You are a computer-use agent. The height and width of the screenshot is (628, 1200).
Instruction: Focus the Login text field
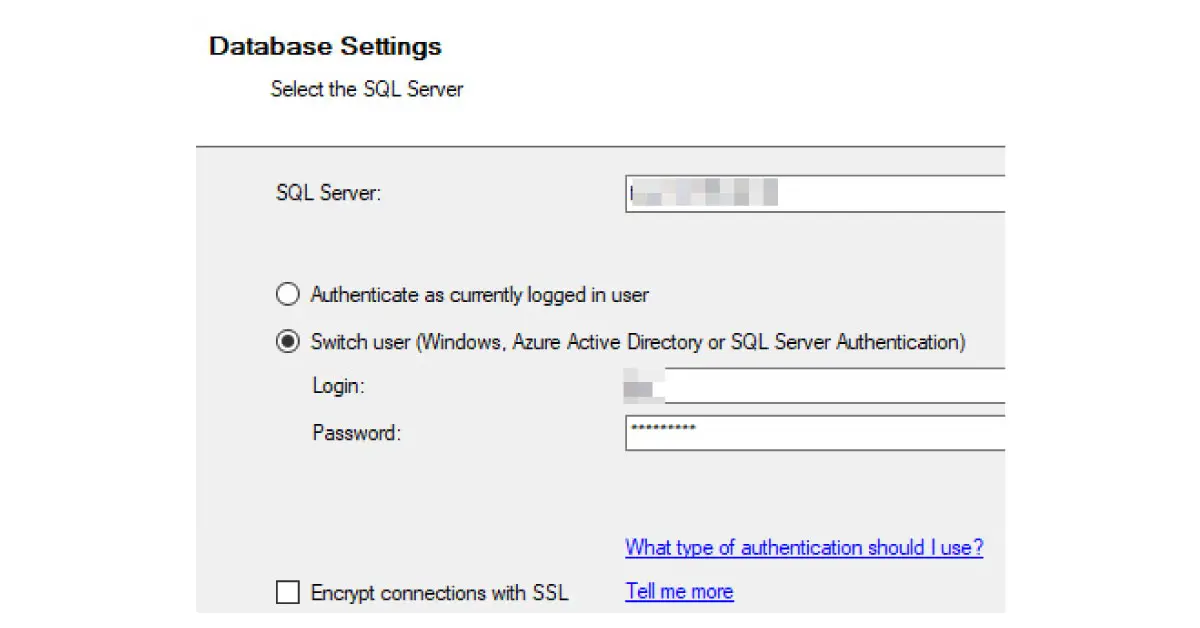830,385
